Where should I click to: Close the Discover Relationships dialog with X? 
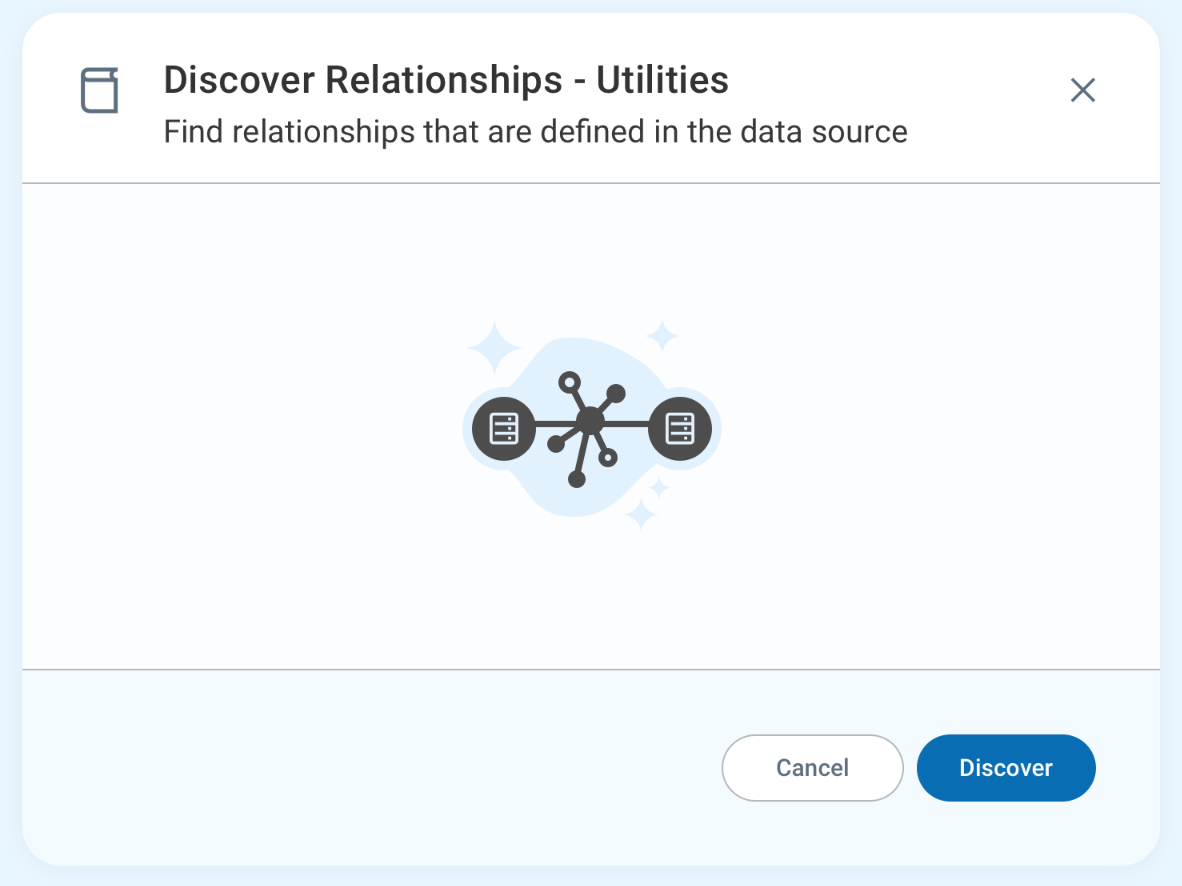tap(1083, 91)
